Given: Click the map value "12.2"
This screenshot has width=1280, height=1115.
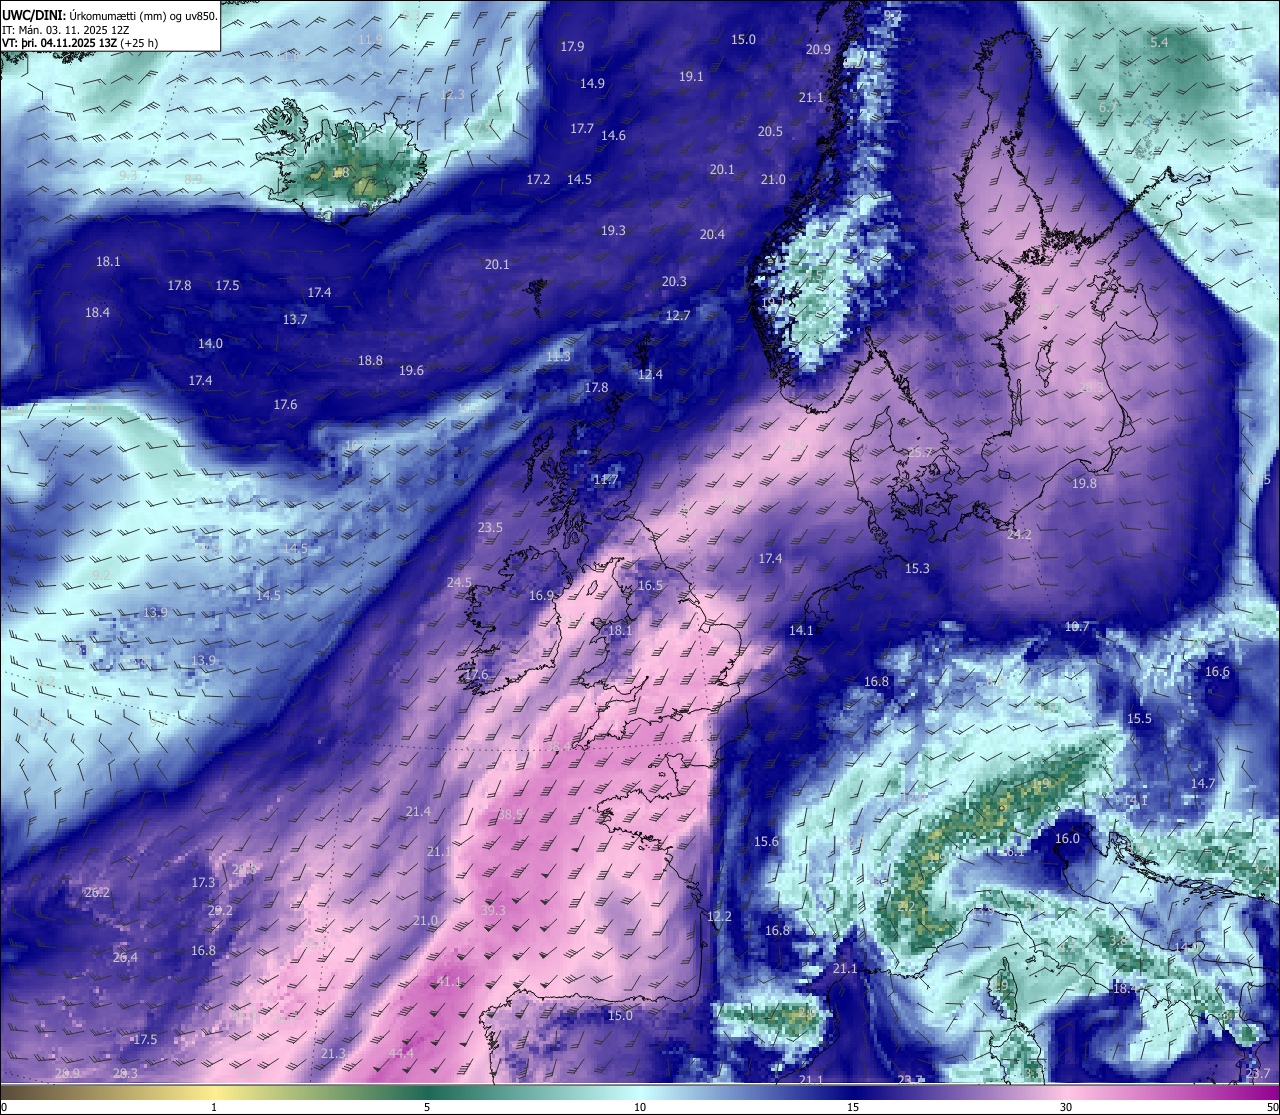Looking at the screenshot, I should tap(719, 917).
